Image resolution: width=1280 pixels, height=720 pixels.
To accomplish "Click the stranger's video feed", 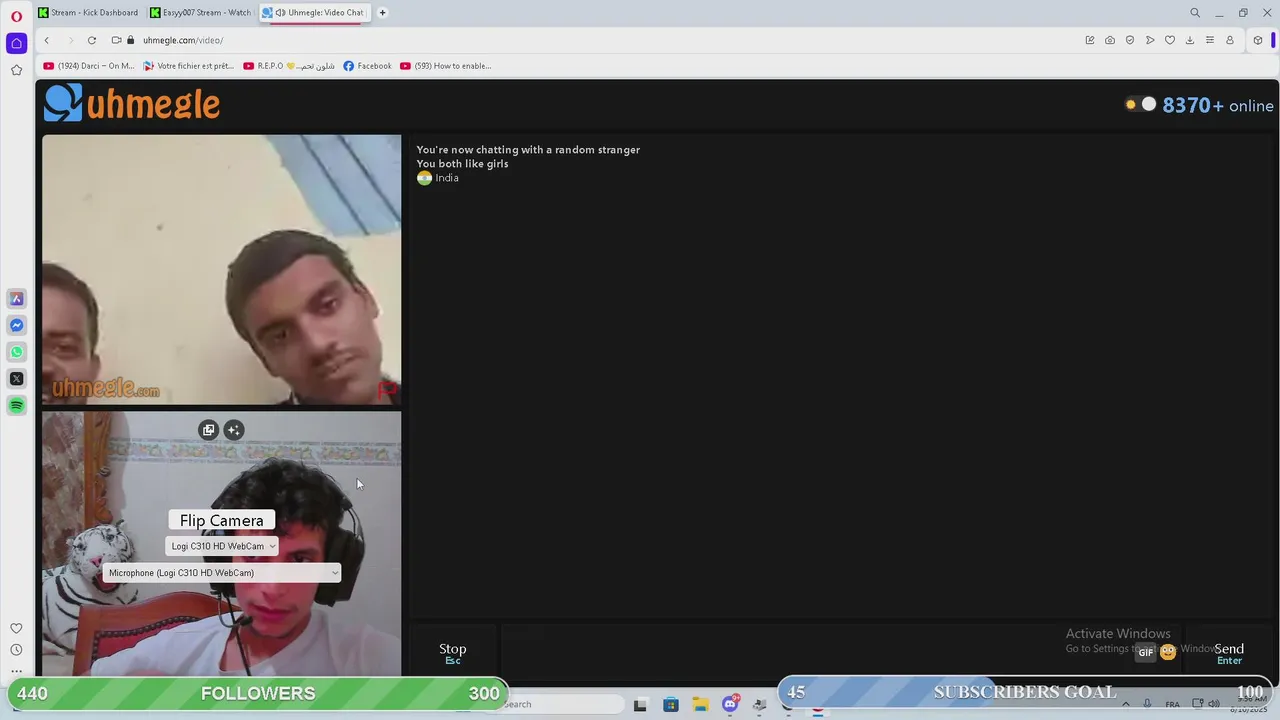I will [x=222, y=270].
